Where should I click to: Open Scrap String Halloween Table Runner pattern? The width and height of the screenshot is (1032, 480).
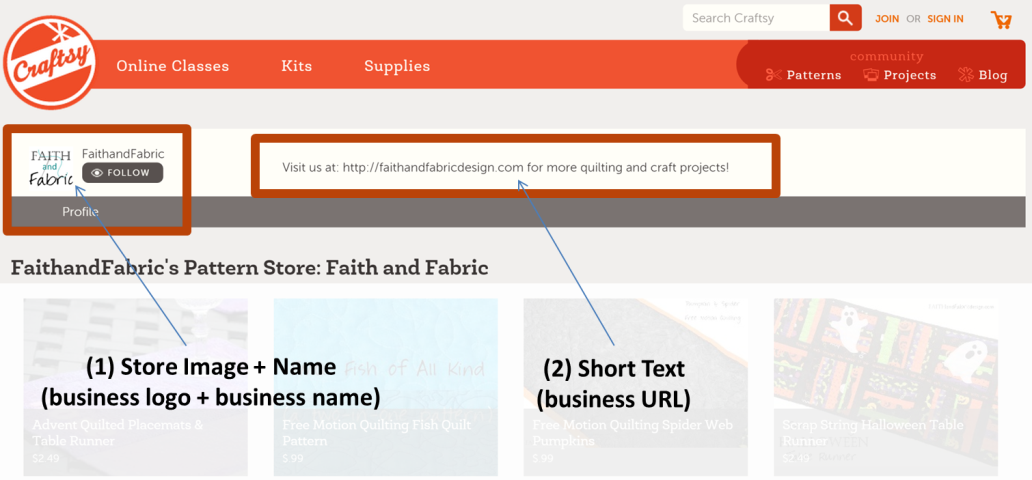(886, 387)
